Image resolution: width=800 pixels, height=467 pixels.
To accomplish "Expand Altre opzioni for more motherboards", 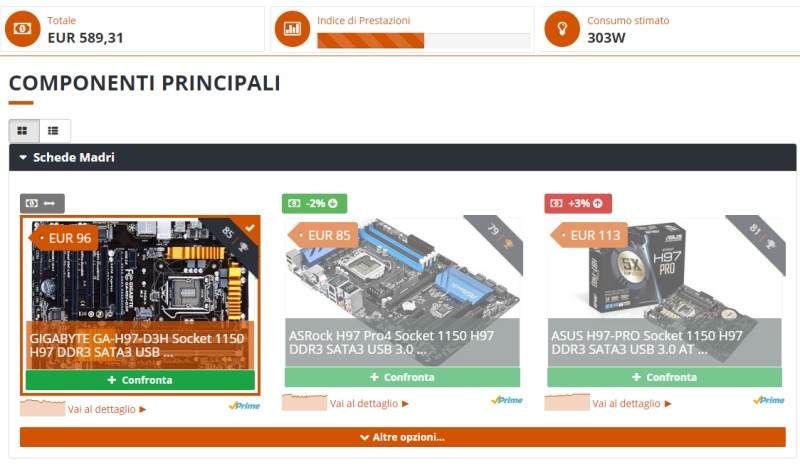I will [403, 437].
